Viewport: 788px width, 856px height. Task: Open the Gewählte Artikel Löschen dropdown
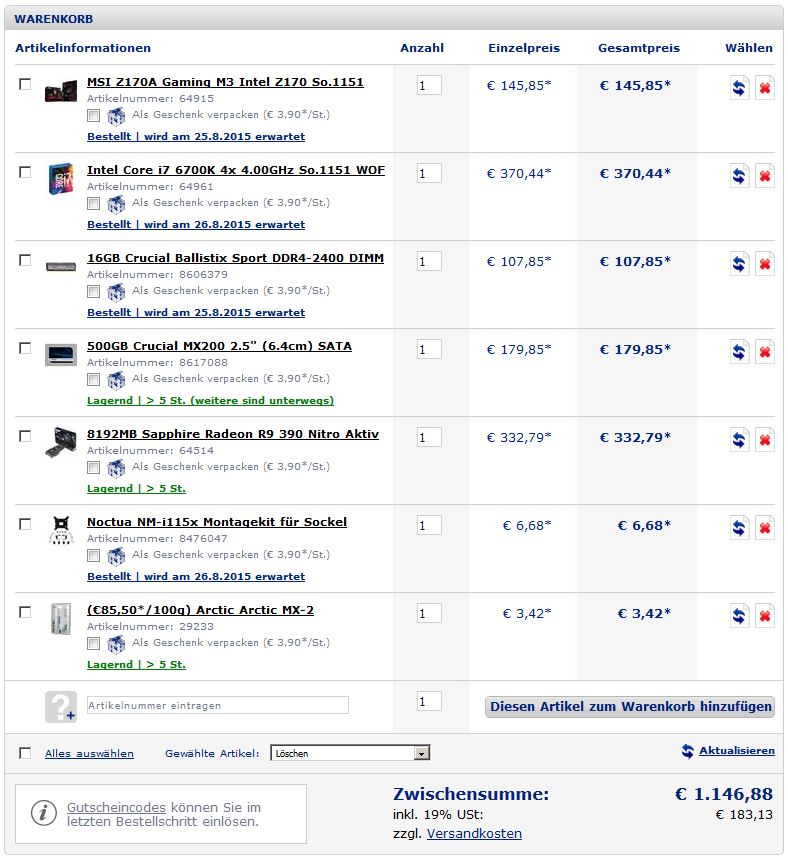350,753
